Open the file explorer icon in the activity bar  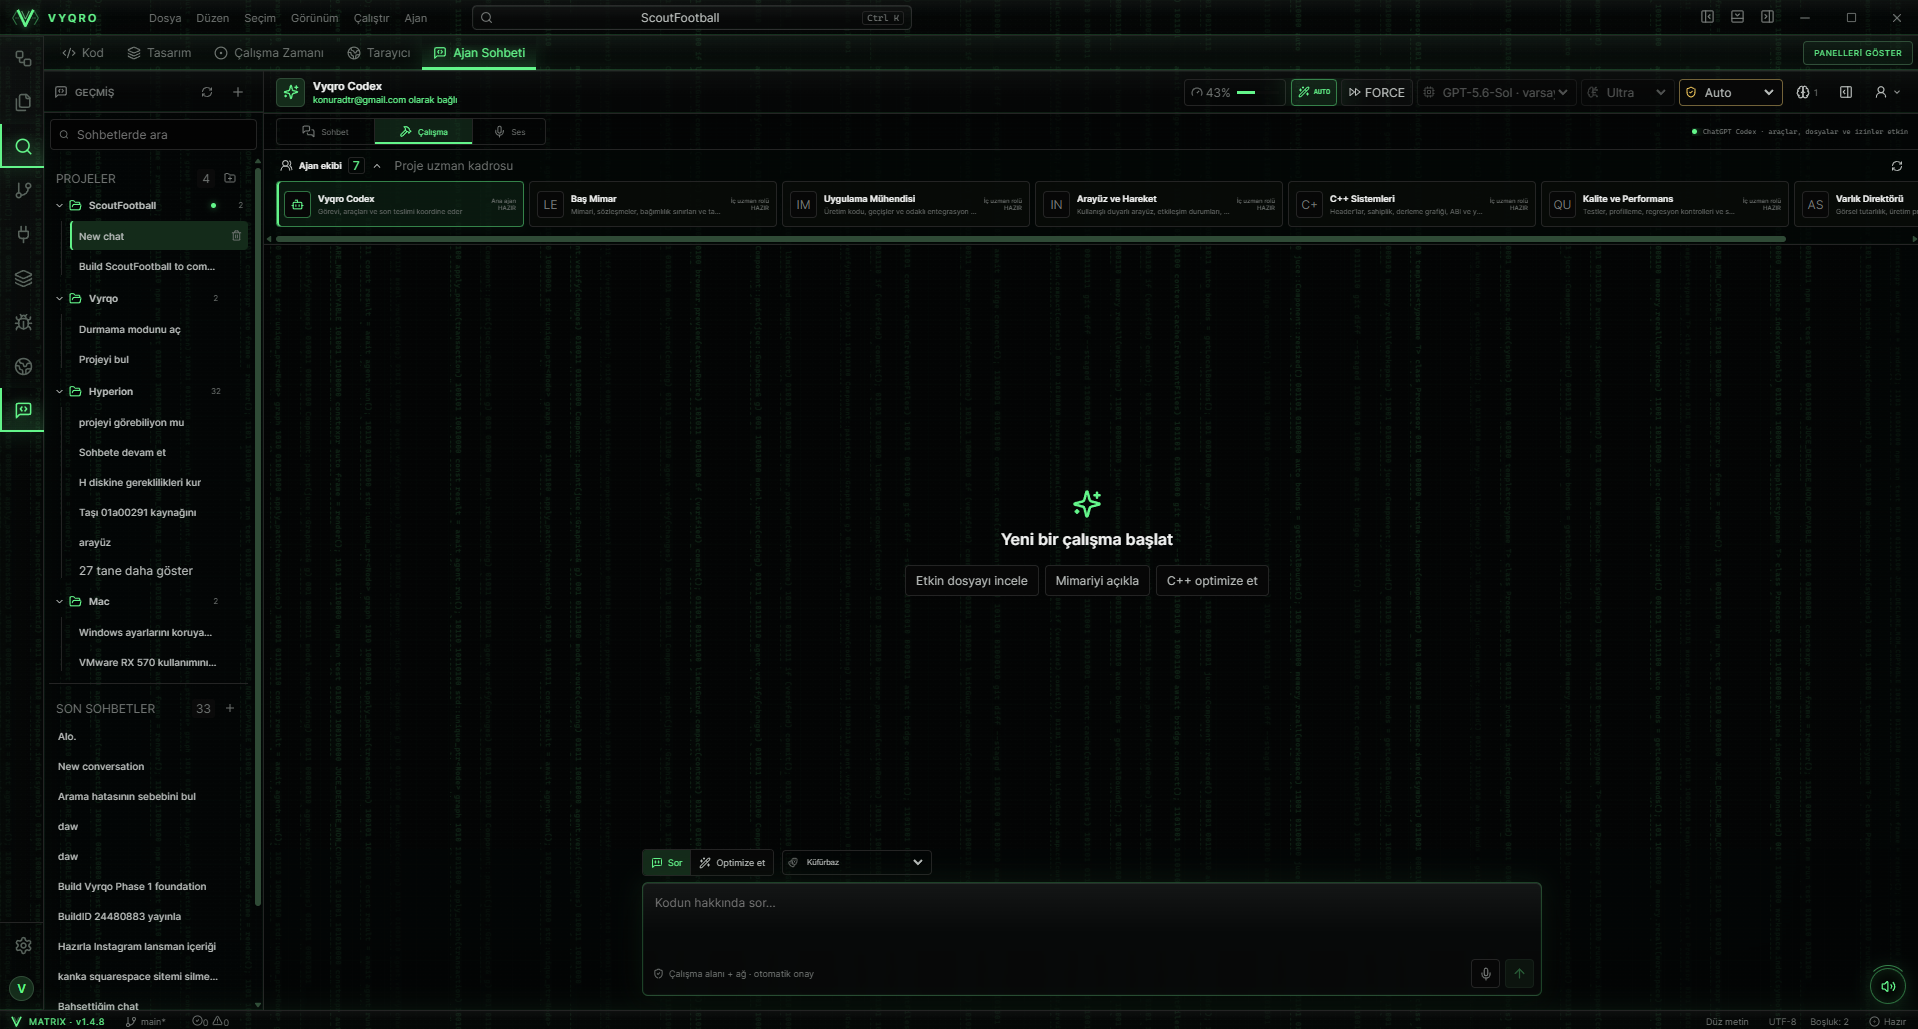click(x=23, y=102)
